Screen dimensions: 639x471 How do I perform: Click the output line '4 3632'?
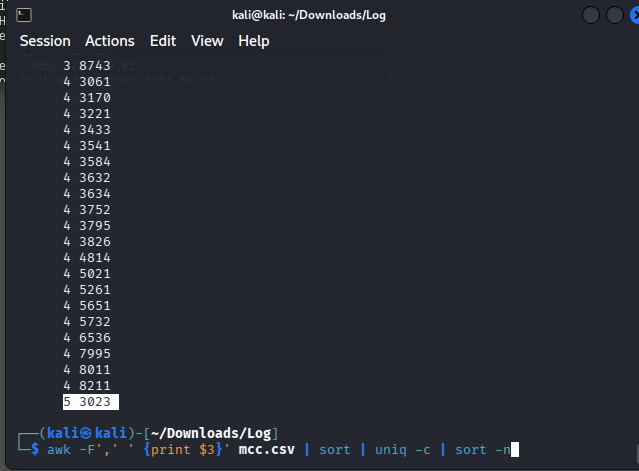(87, 178)
